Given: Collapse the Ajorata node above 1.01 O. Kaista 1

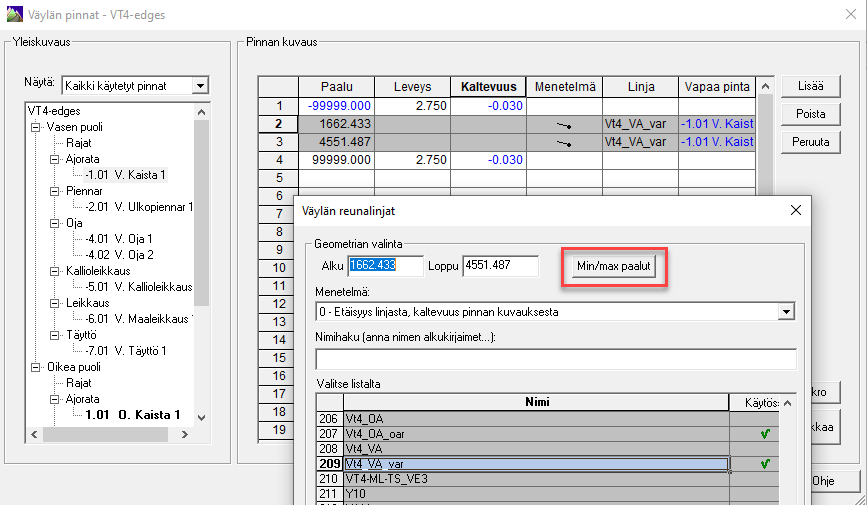Looking at the screenshot, I should [54, 399].
